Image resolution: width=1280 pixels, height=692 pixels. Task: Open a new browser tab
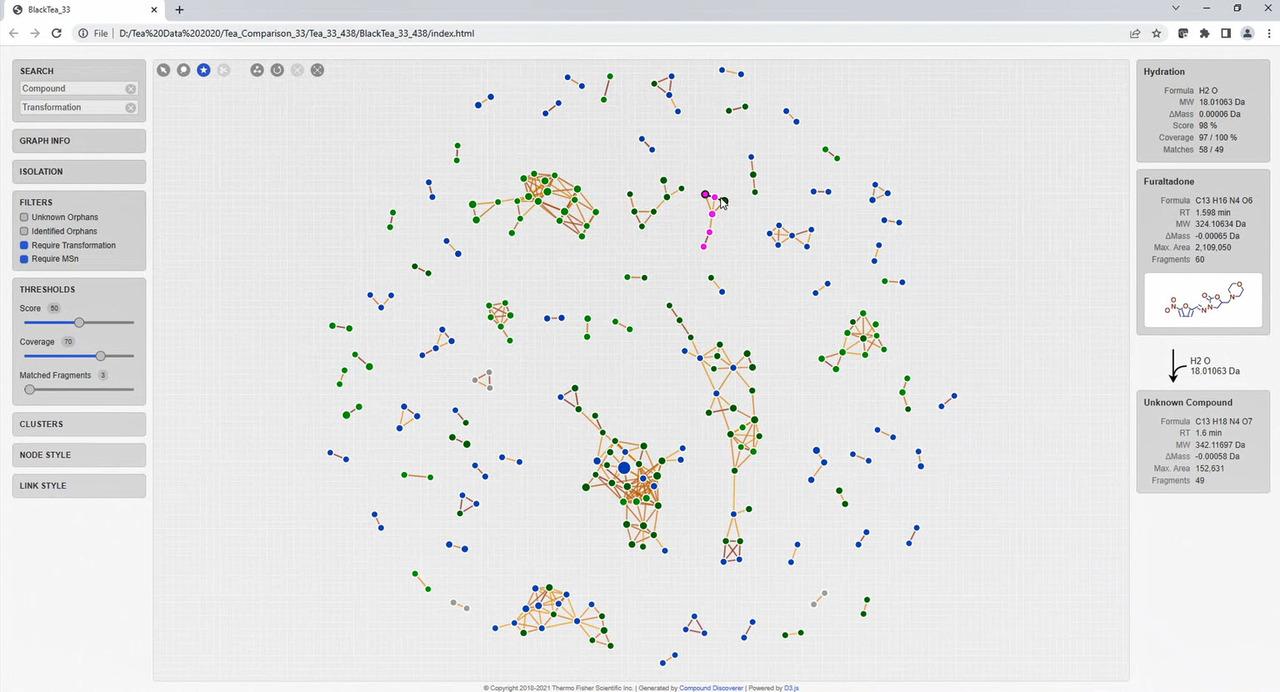point(179,9)
